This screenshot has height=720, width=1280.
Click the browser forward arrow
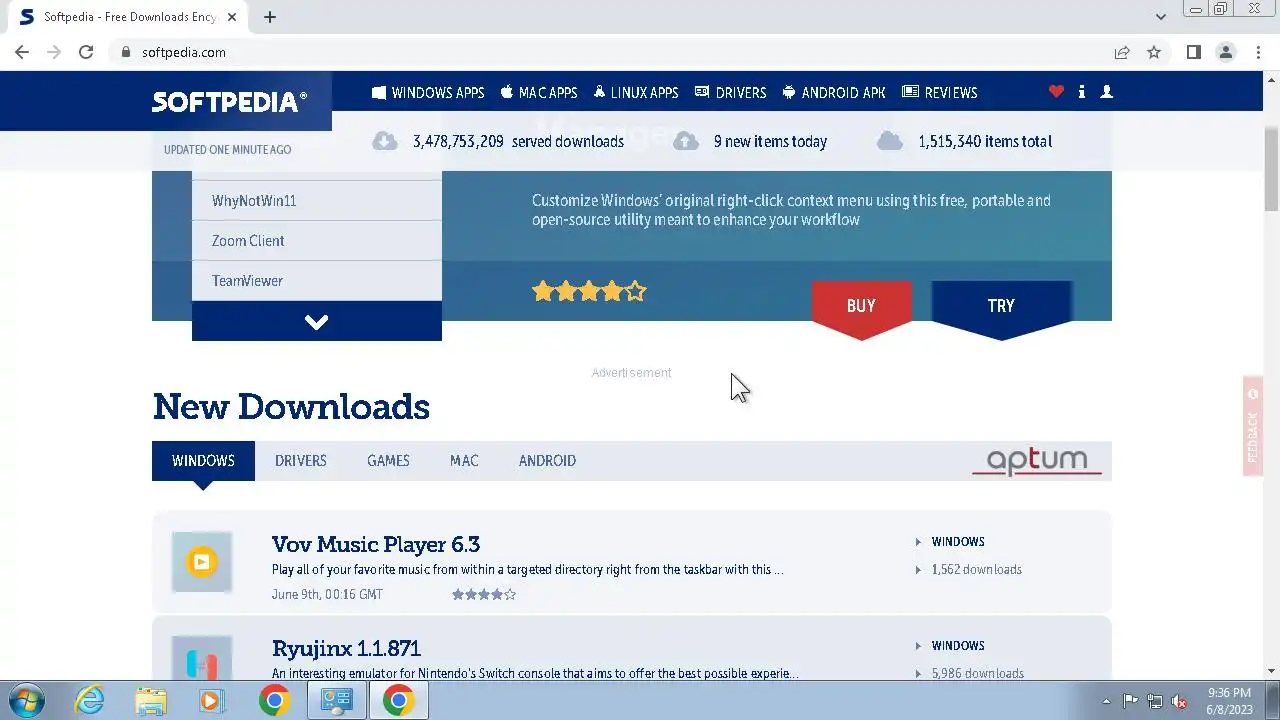[54, 52]
